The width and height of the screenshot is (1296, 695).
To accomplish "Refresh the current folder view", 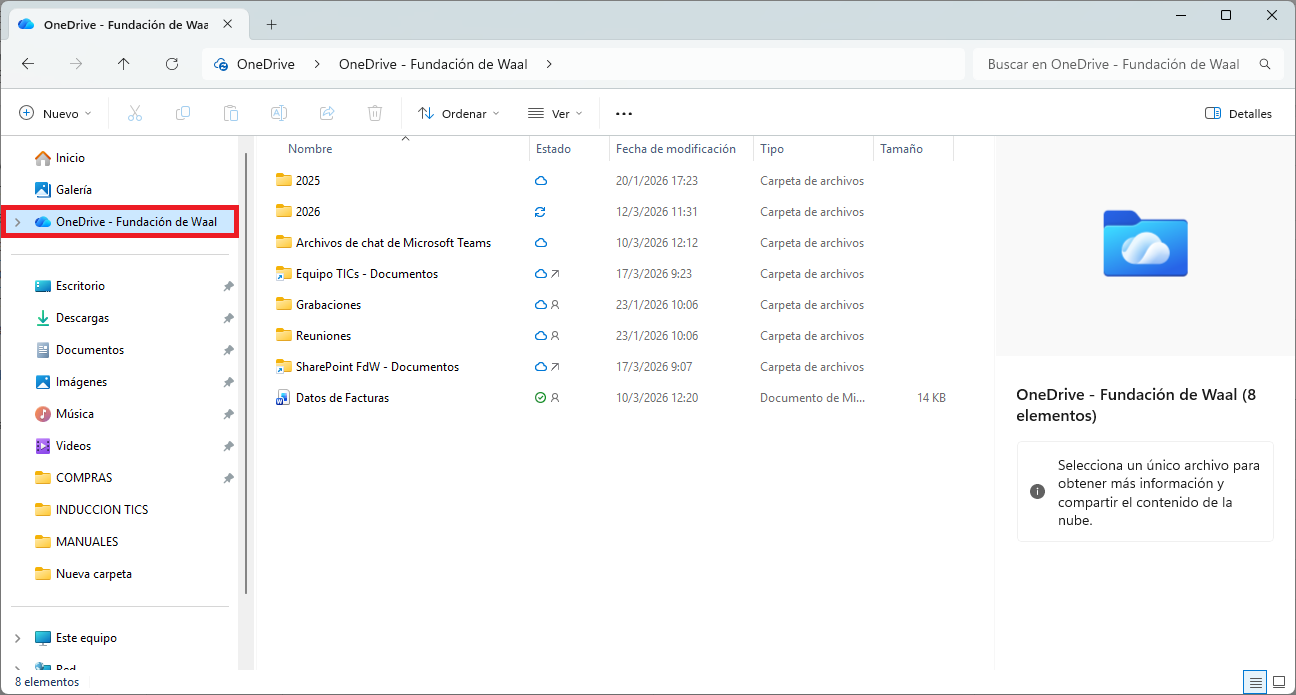I will pyautogui.click(x=172, y=64).
